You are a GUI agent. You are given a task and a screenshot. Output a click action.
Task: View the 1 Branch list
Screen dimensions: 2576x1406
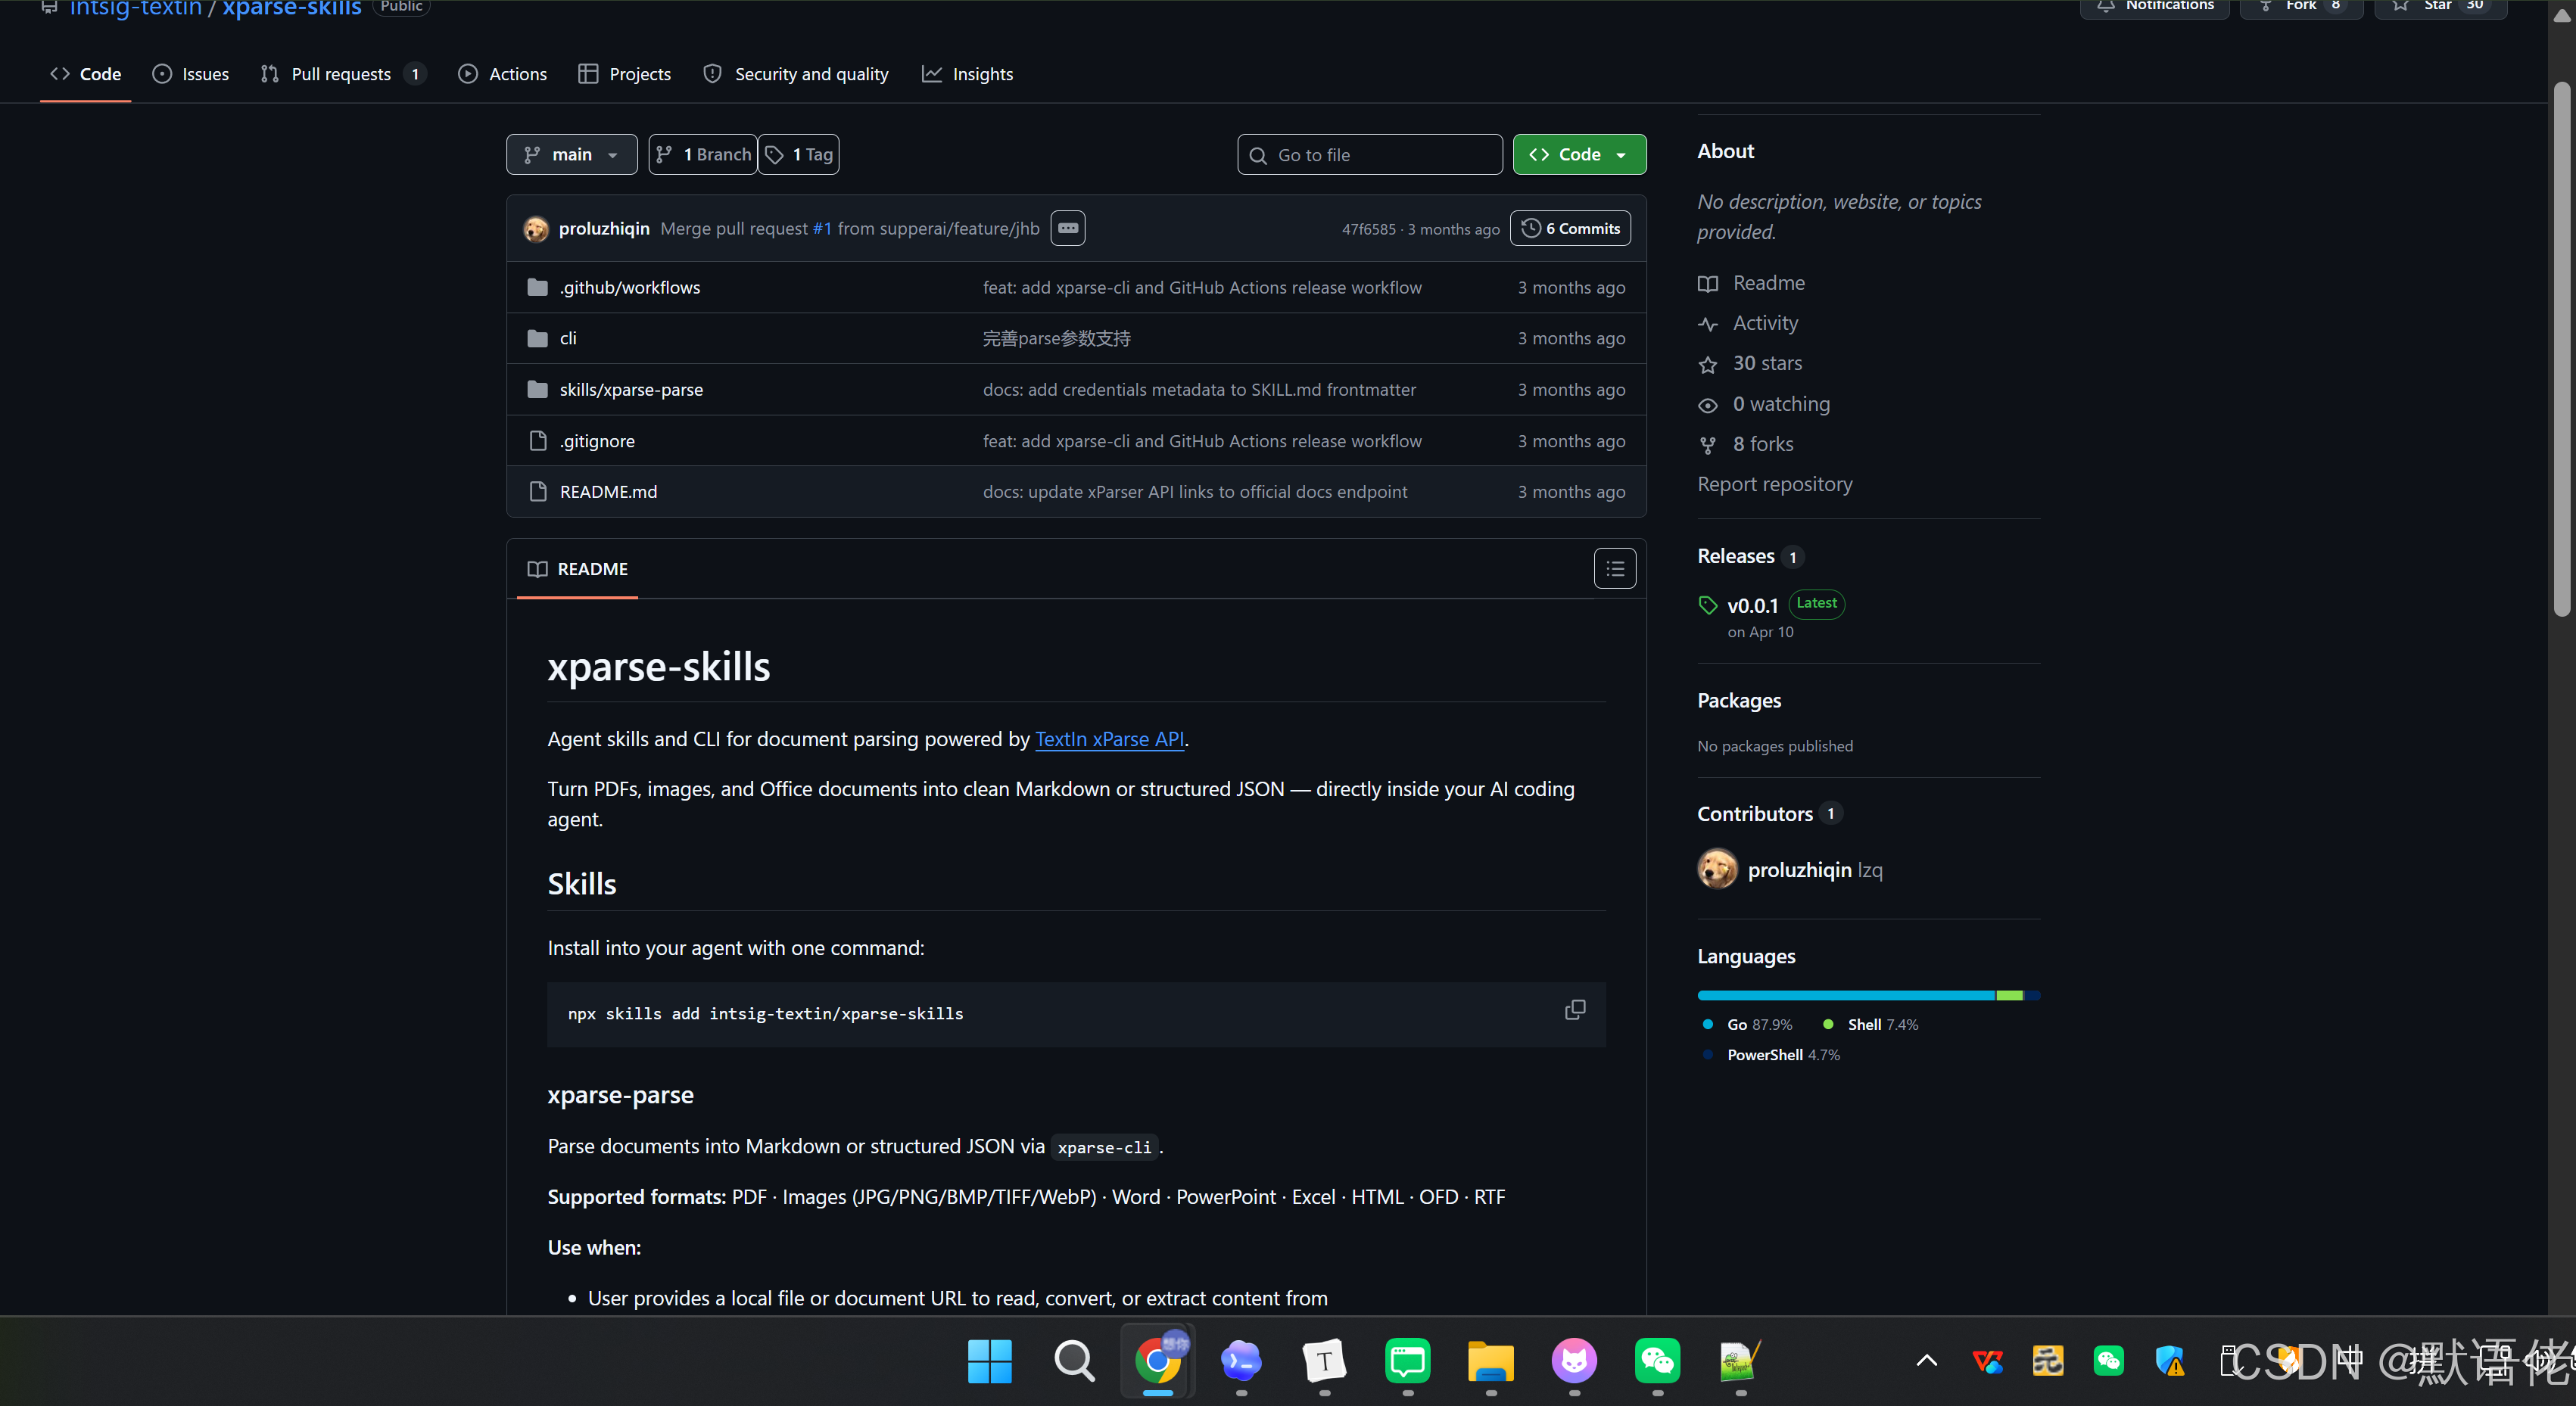tap(703, 154)
